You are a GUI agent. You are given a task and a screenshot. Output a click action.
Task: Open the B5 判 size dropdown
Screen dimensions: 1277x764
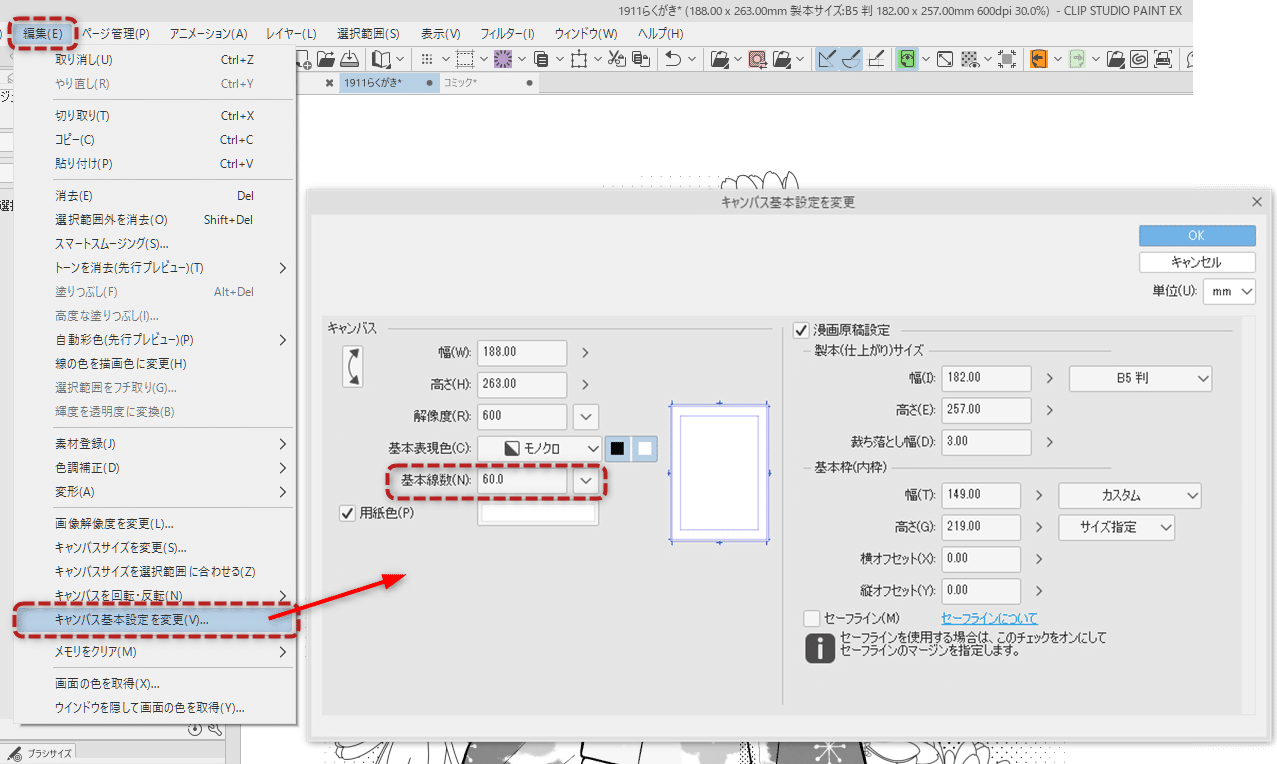1141,379
